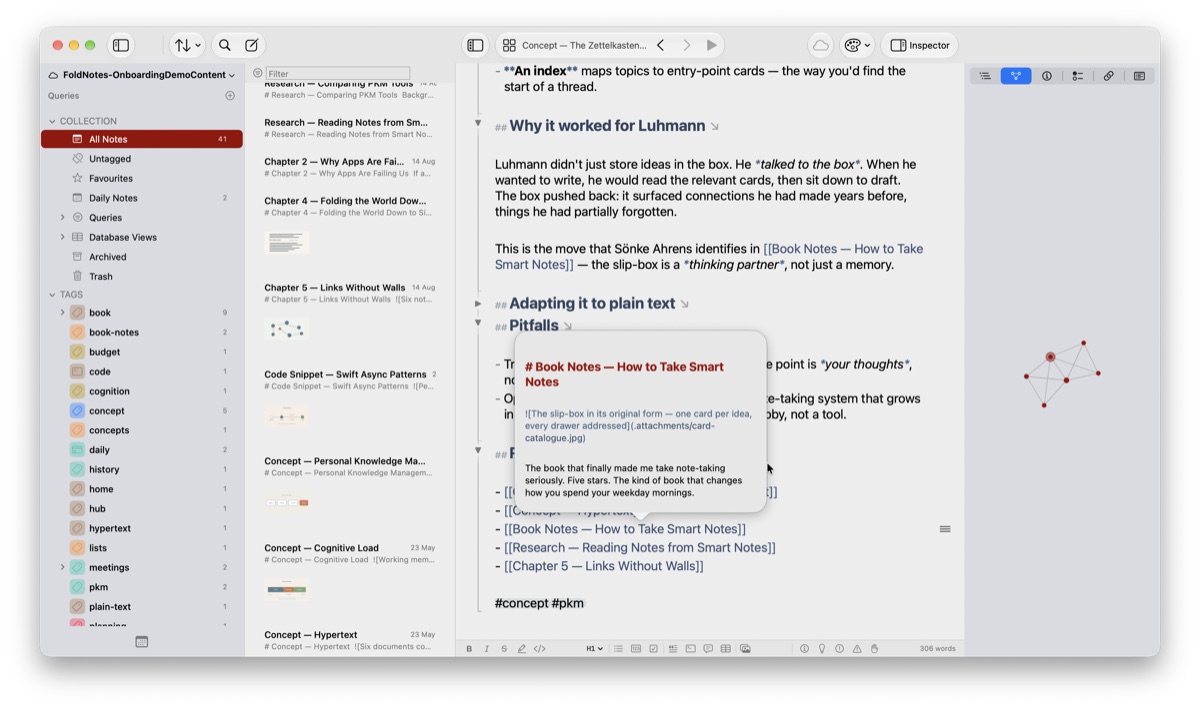Open the document title Concept — The Zettelkasten

tap(584, 45)
